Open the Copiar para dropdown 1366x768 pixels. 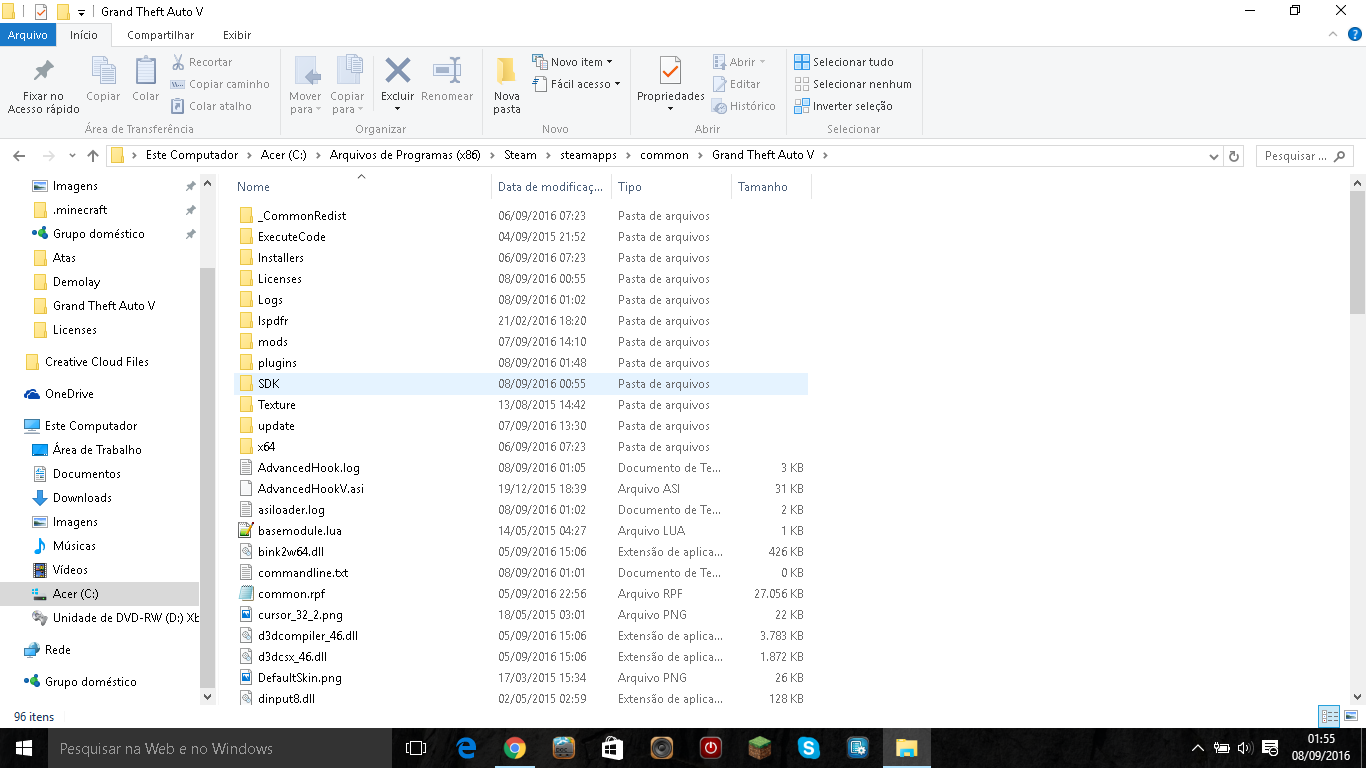348,85
